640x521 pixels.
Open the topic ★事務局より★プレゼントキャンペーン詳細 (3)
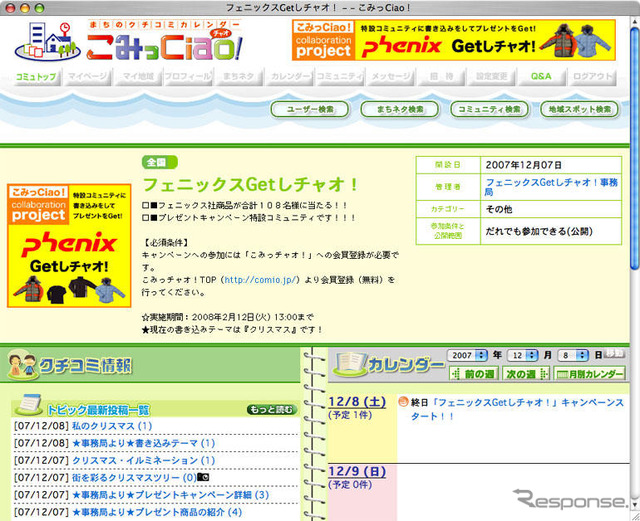click(x=171, y=495)
